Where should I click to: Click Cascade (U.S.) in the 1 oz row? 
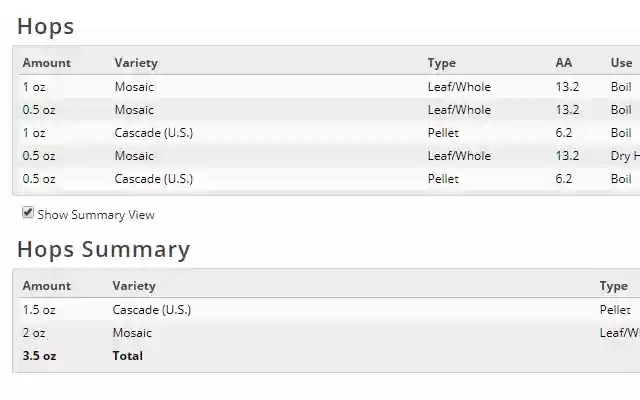153,133
